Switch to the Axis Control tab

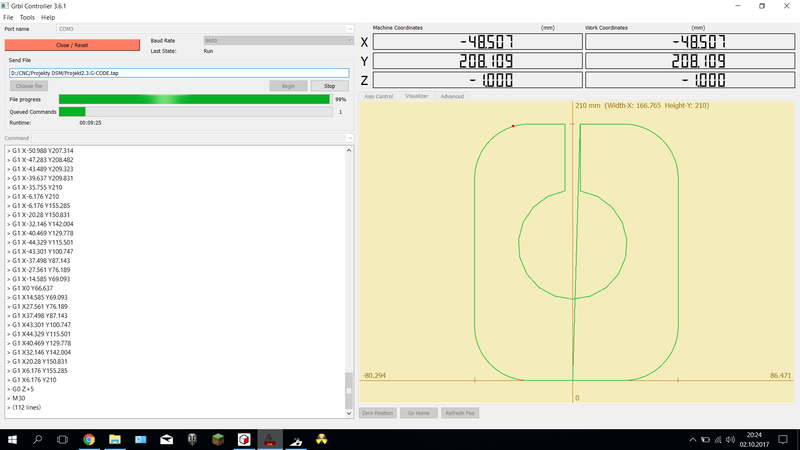(x=379, y=96)
